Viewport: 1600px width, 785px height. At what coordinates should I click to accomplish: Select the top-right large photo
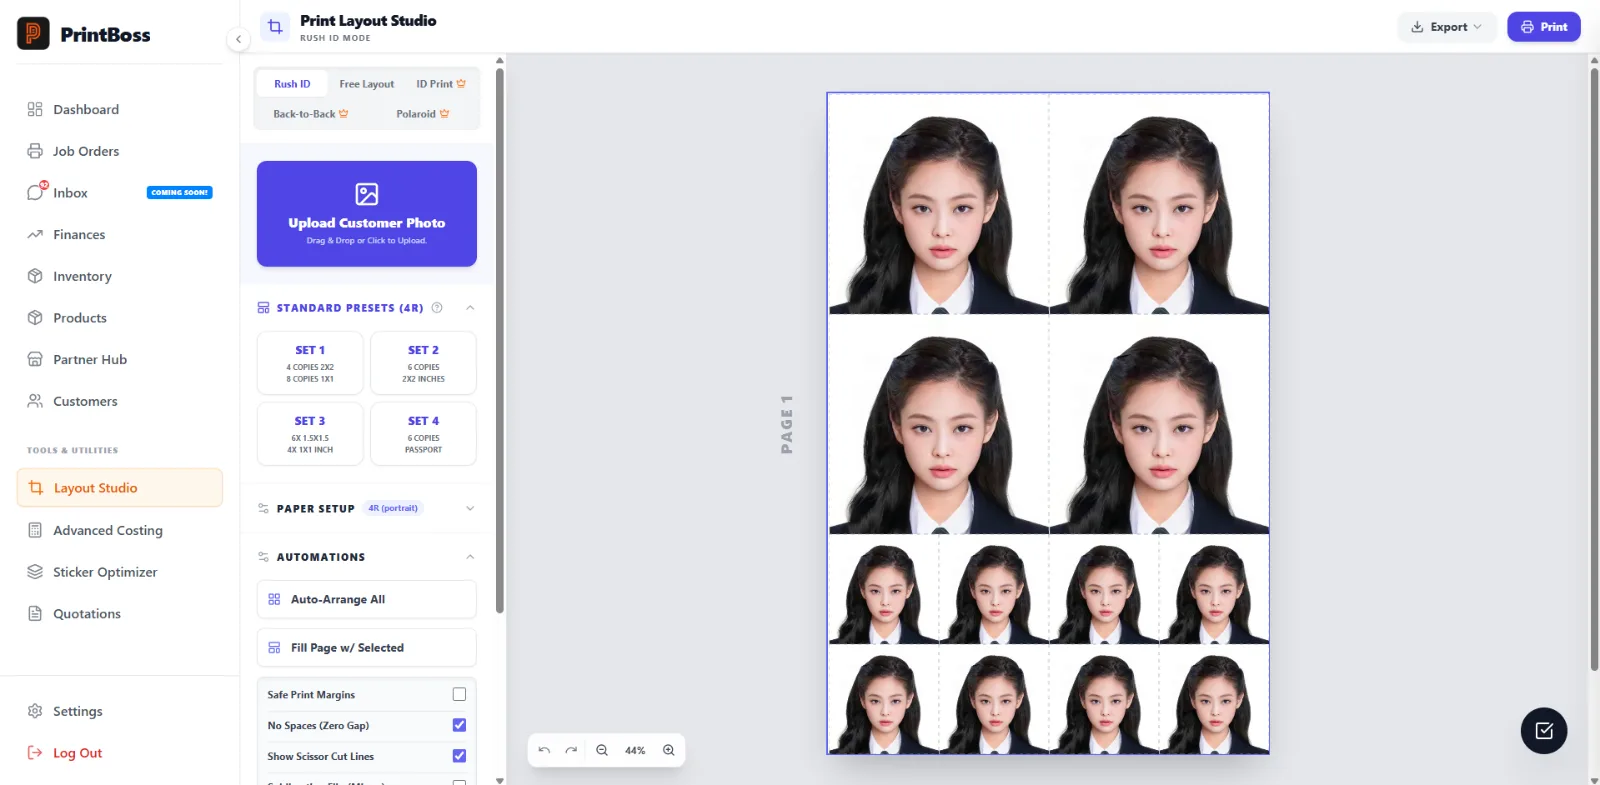point(1159,204)
